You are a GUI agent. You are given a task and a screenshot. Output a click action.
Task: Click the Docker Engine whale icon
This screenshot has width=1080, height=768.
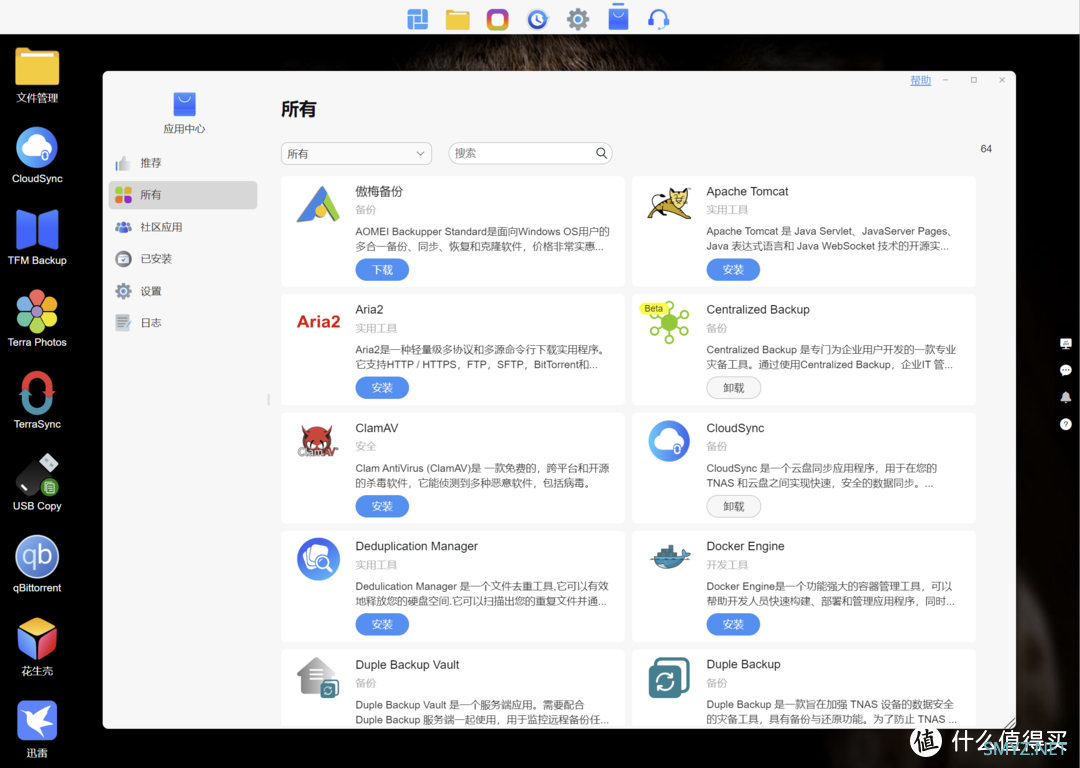click(670, 557)
